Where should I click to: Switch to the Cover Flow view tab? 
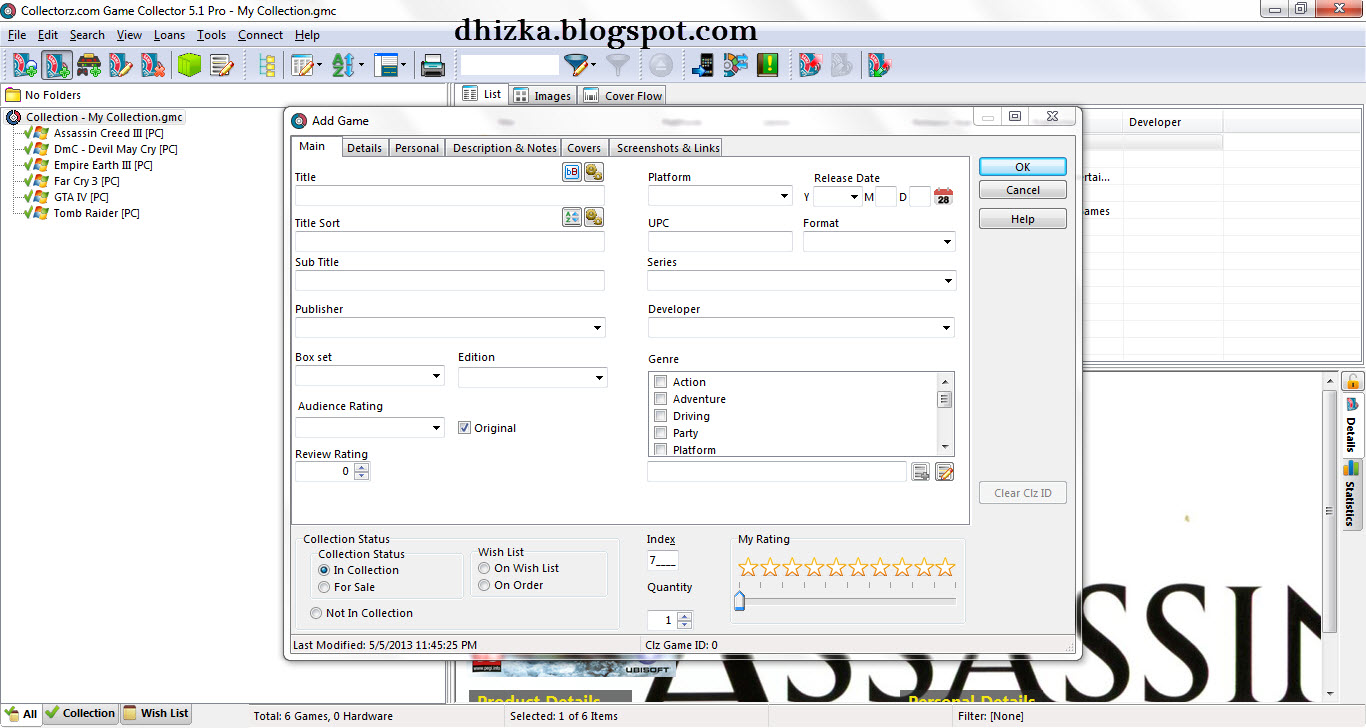pyautogui.click(x=622, y=96)
